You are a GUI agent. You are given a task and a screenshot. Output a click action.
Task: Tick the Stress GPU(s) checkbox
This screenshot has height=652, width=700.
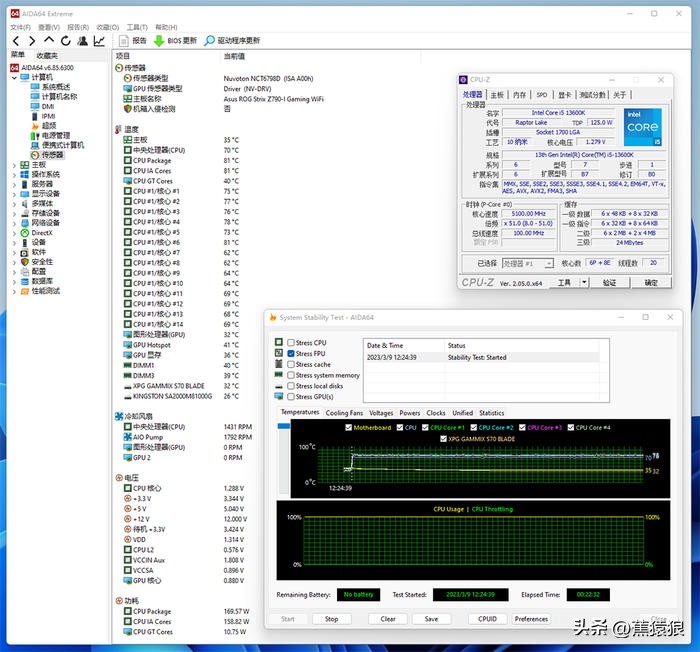[x=291, y=397]
